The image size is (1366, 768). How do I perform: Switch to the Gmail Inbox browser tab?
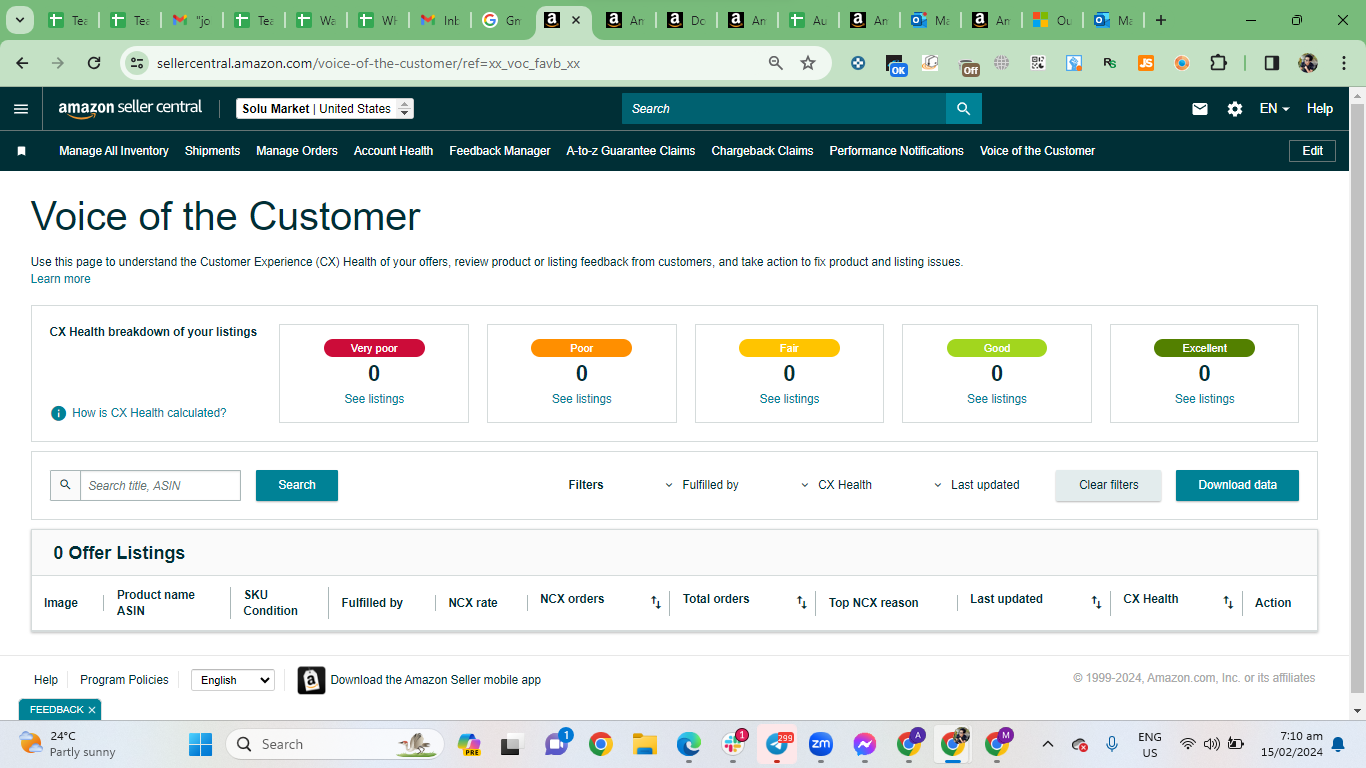[x=440, y=20]
